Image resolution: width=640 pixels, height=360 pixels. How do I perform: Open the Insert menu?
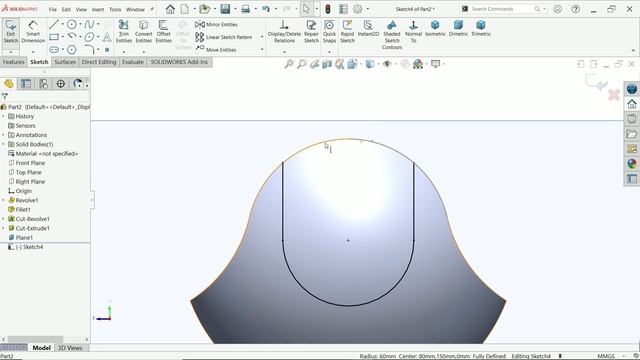[x=98, y=9]
